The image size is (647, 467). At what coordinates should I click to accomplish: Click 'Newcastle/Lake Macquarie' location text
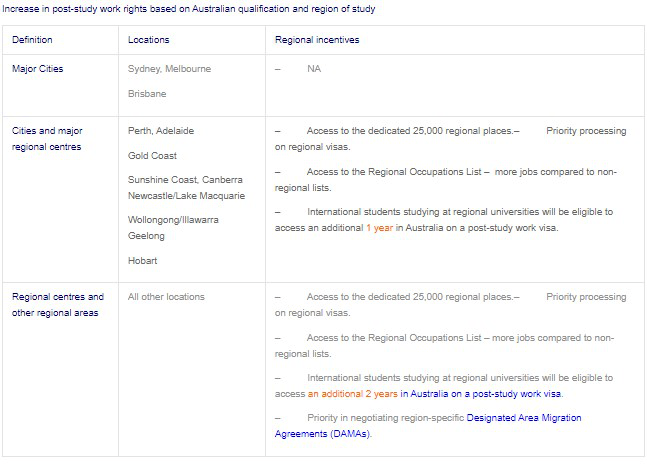(x=187, y=196)
